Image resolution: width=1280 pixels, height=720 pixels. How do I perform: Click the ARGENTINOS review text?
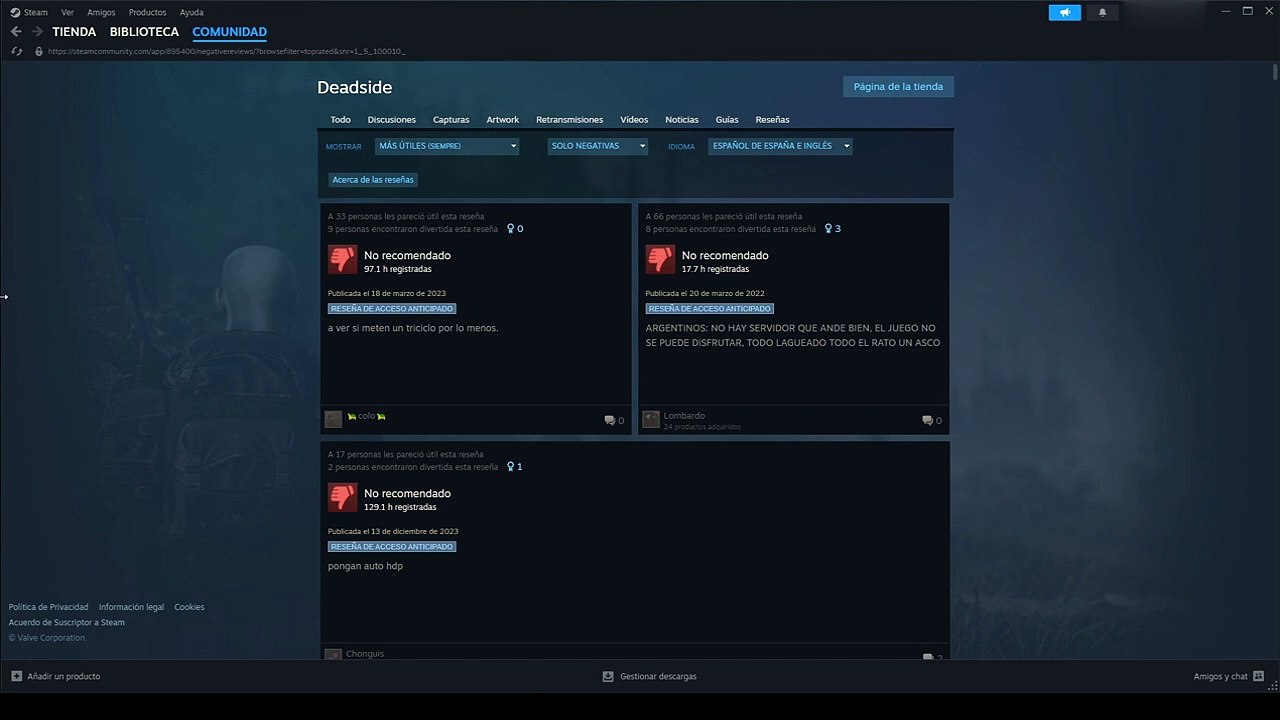coord(793,335)
